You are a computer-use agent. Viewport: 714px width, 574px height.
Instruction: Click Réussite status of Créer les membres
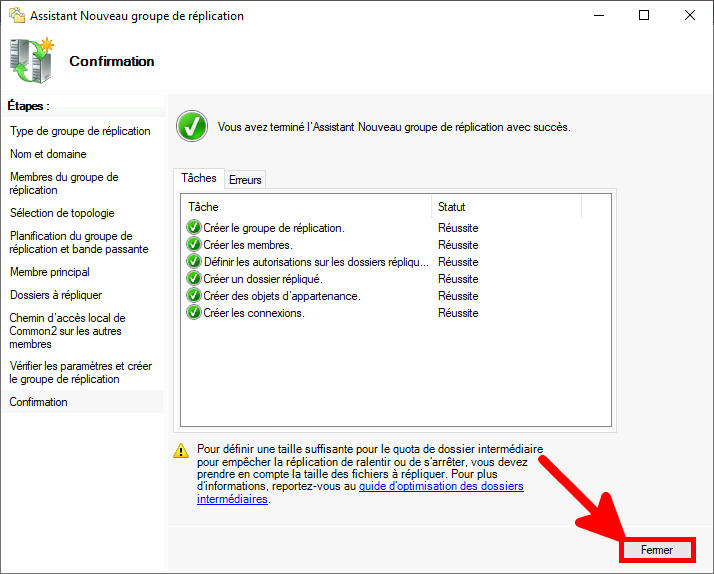tap(458, 245)
